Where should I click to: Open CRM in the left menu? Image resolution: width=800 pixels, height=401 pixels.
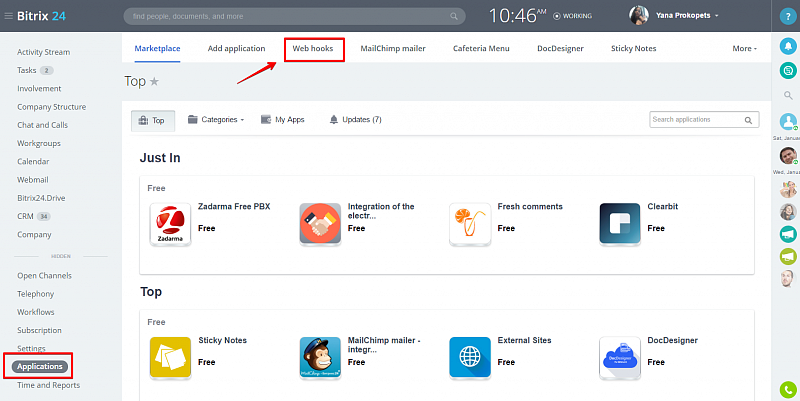coord(25,216)
